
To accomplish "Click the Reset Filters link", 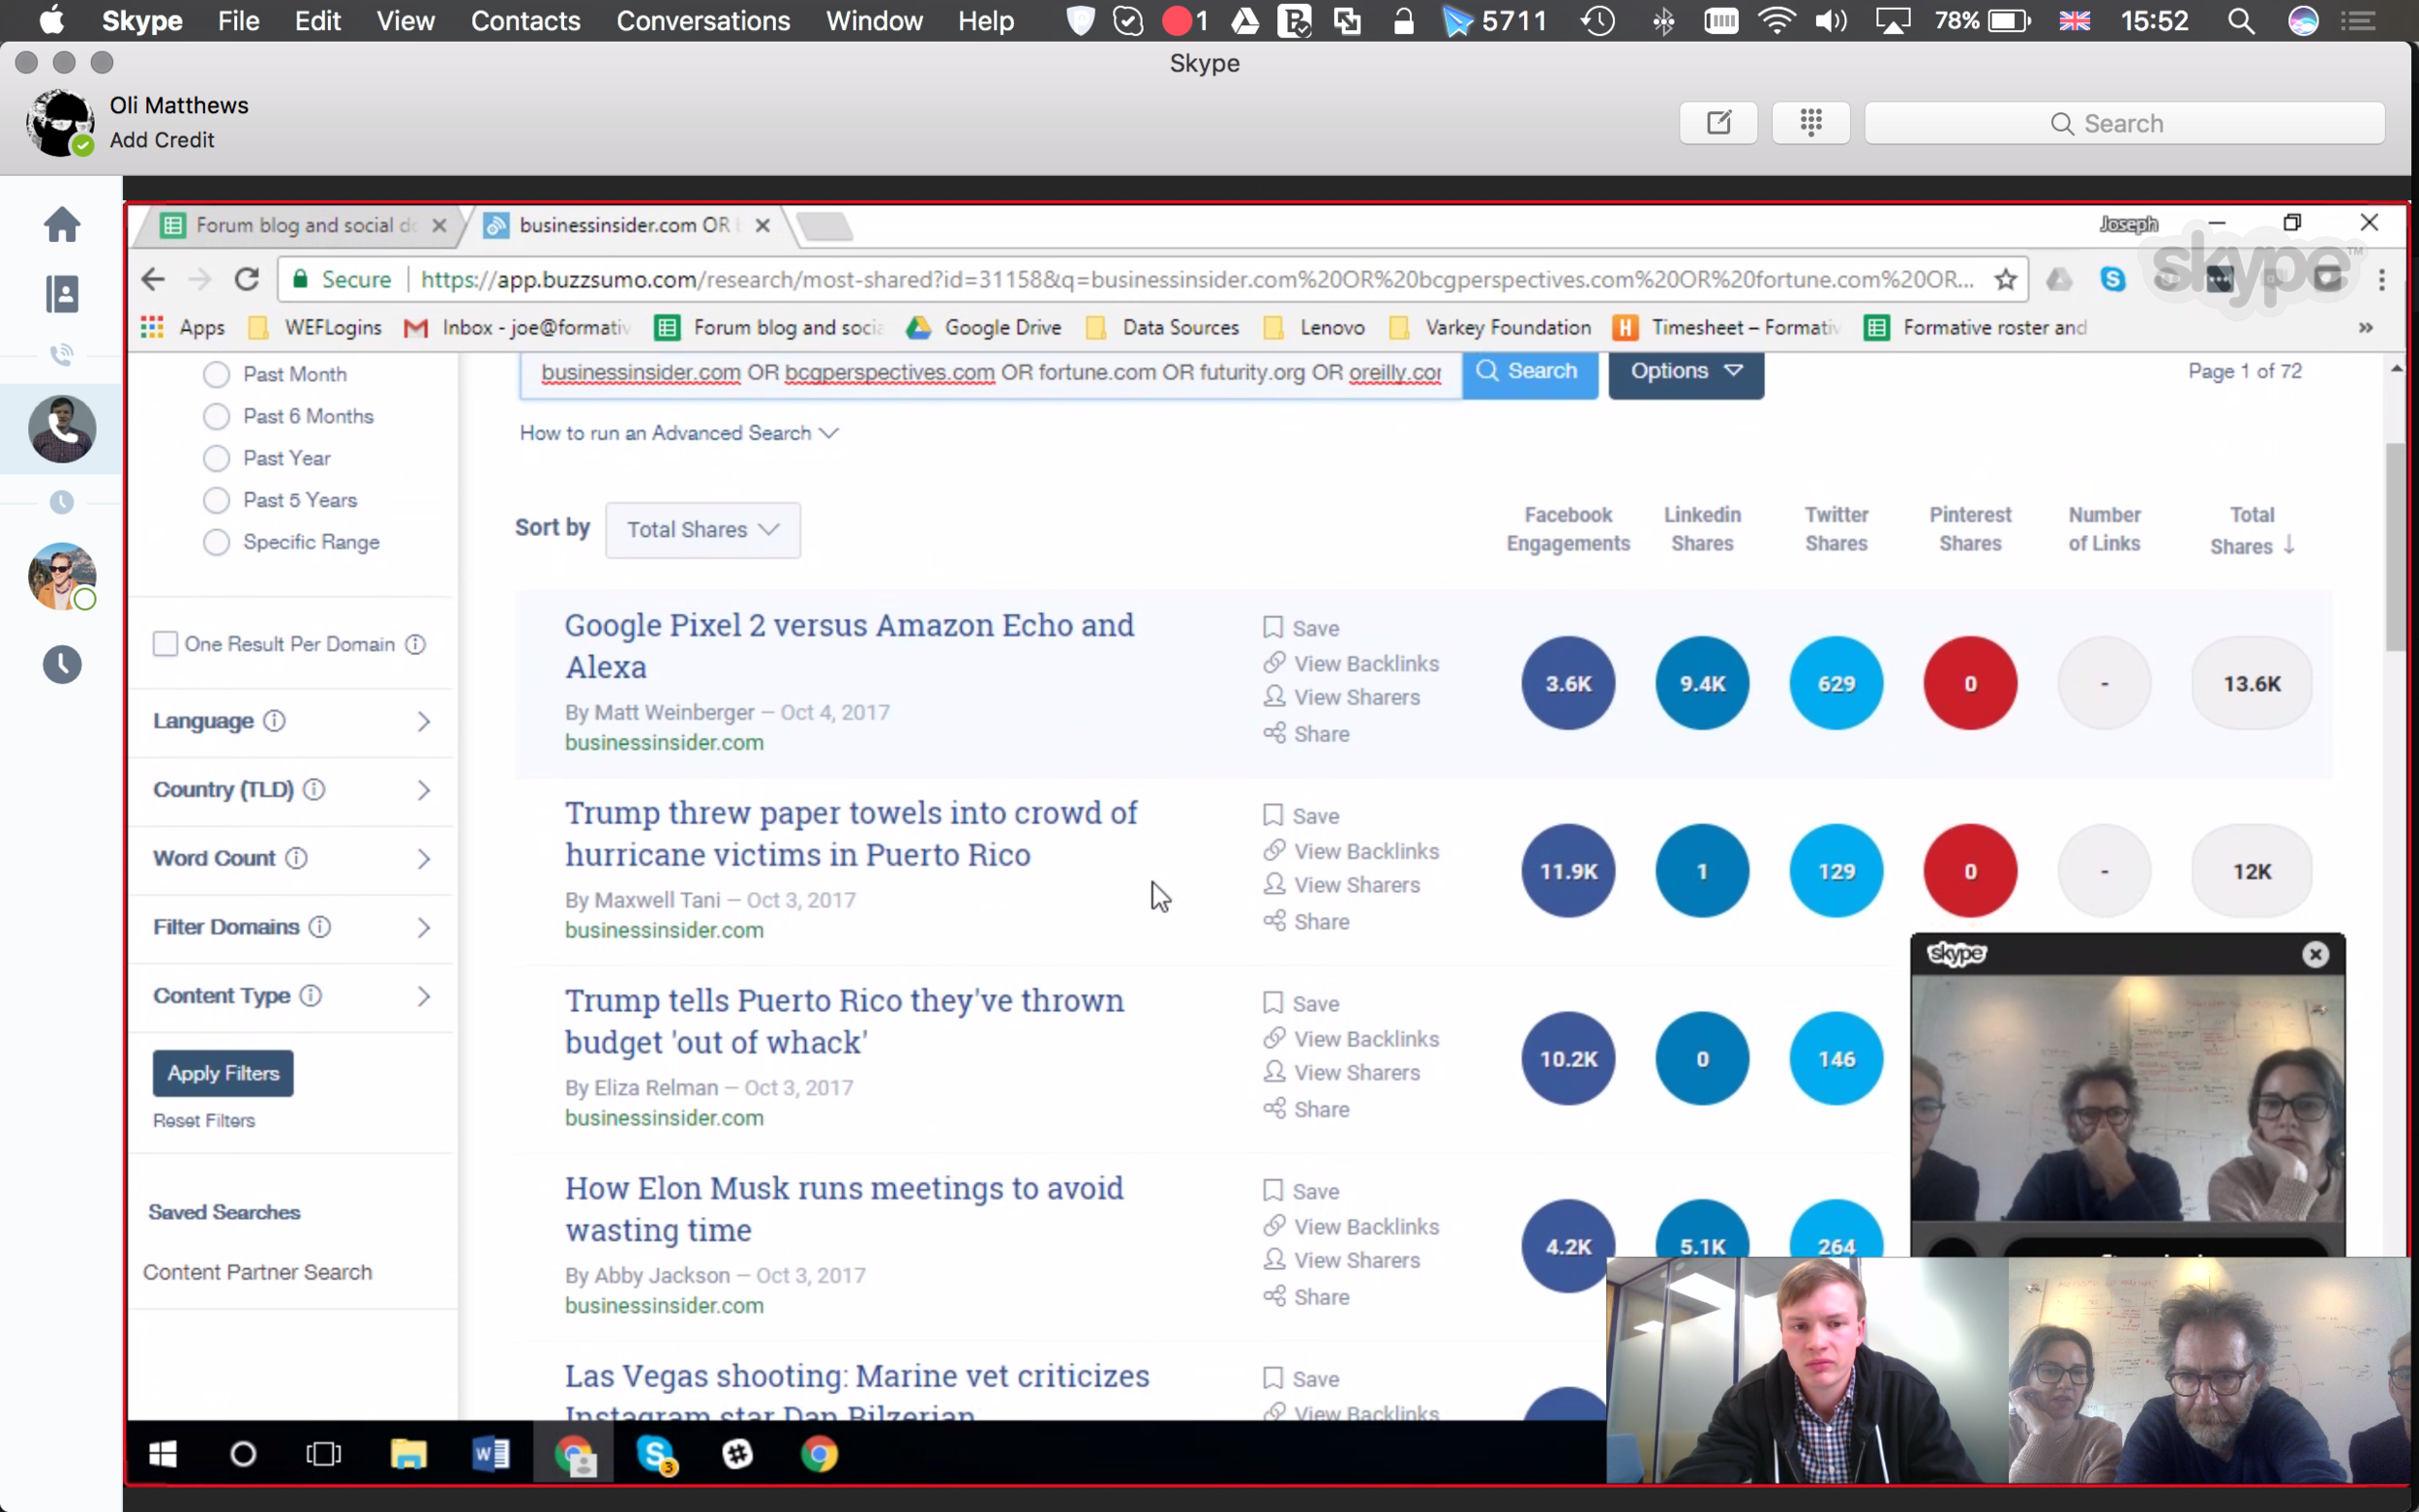I will point(204,1121).
